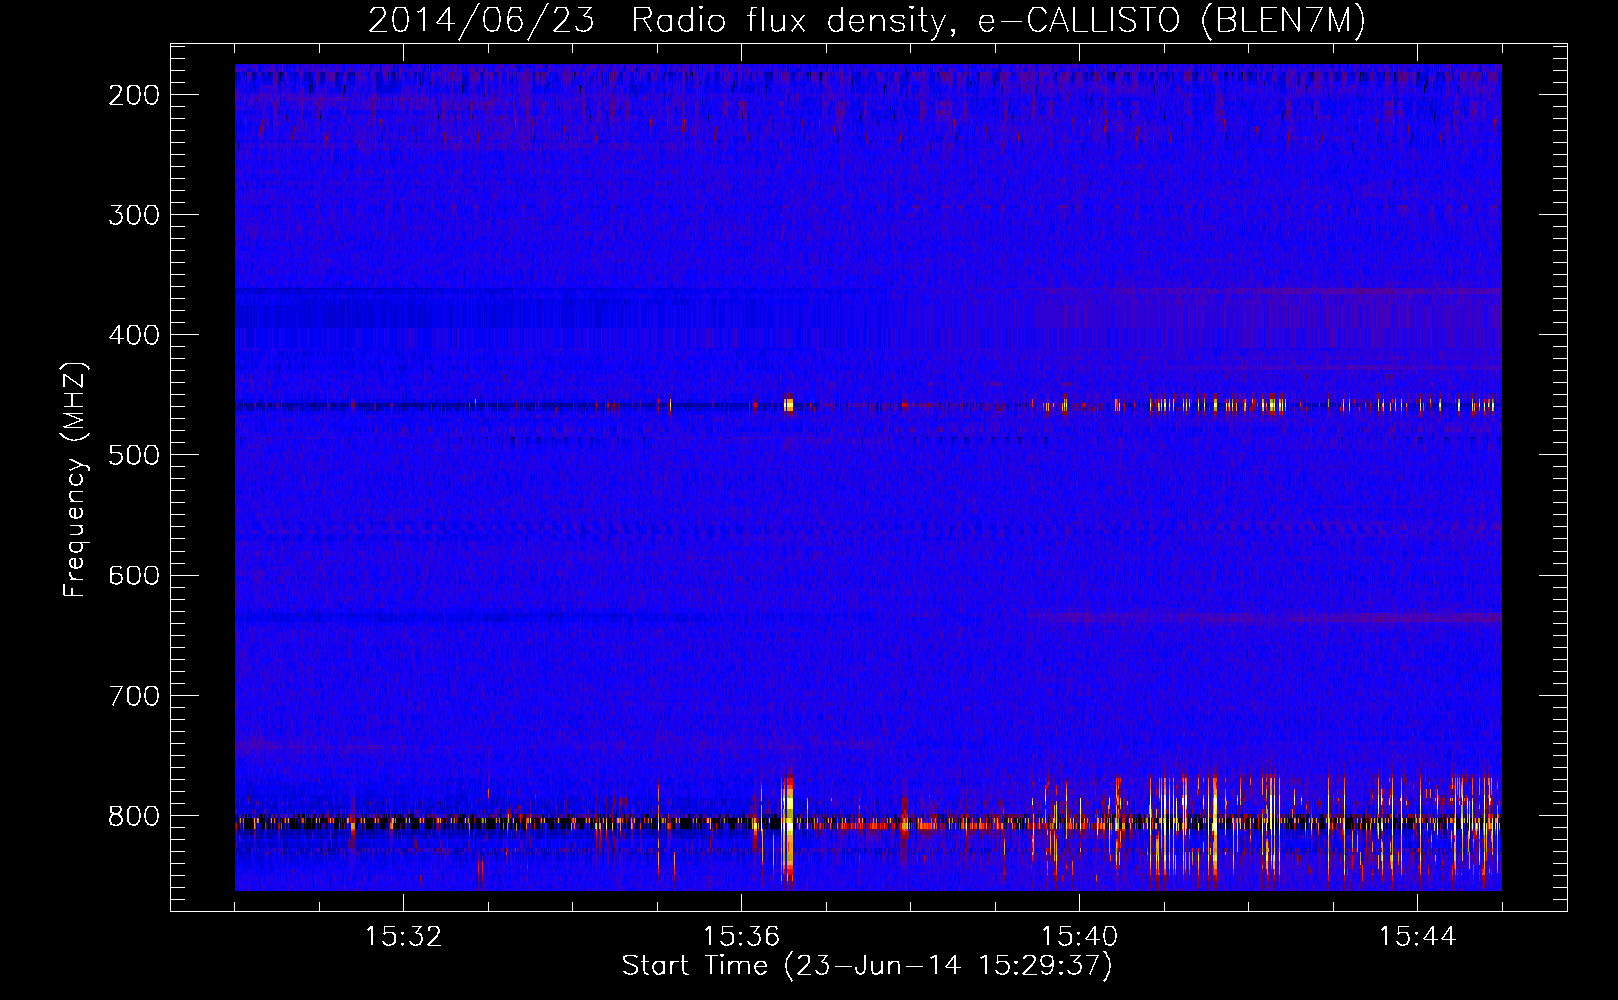Click the 15:36 time tick label

point(741,937)
